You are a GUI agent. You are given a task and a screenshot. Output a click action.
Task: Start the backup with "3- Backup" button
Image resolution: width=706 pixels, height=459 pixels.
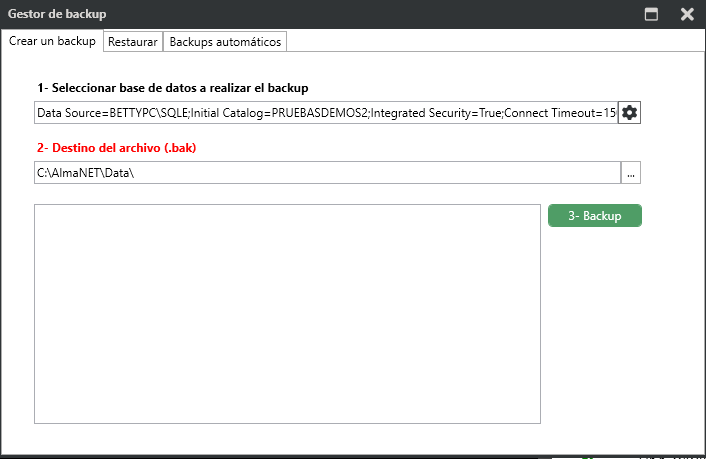[x=594, y=216]
